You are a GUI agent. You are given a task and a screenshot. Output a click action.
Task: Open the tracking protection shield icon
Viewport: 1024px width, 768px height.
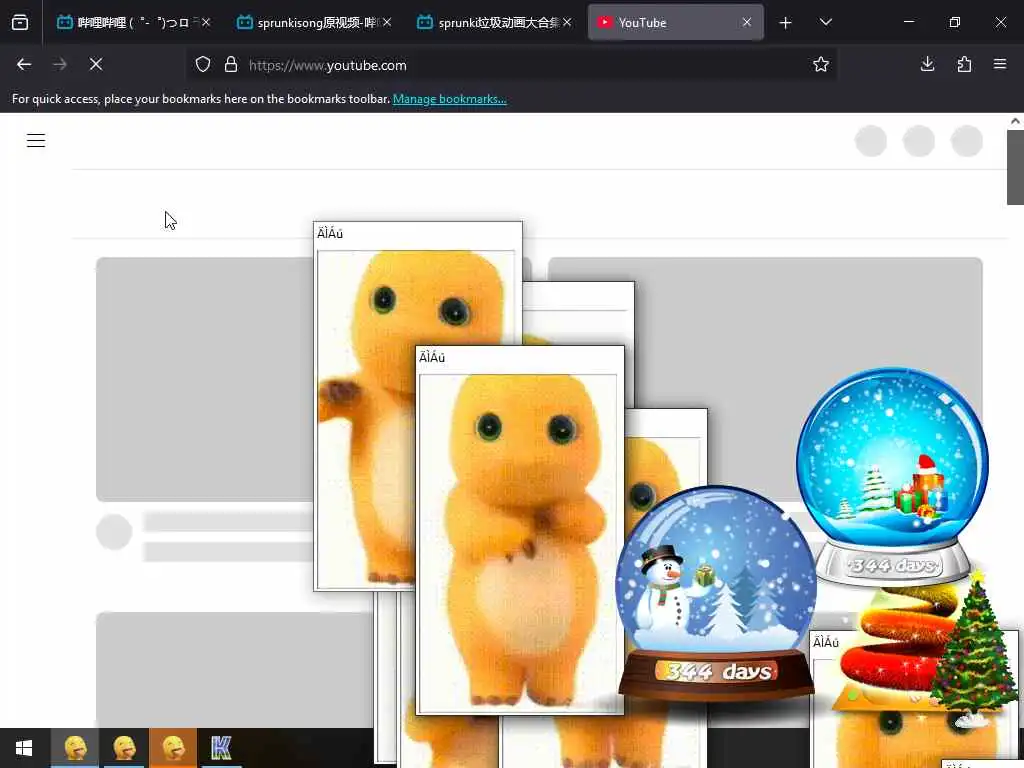[203, 65]
